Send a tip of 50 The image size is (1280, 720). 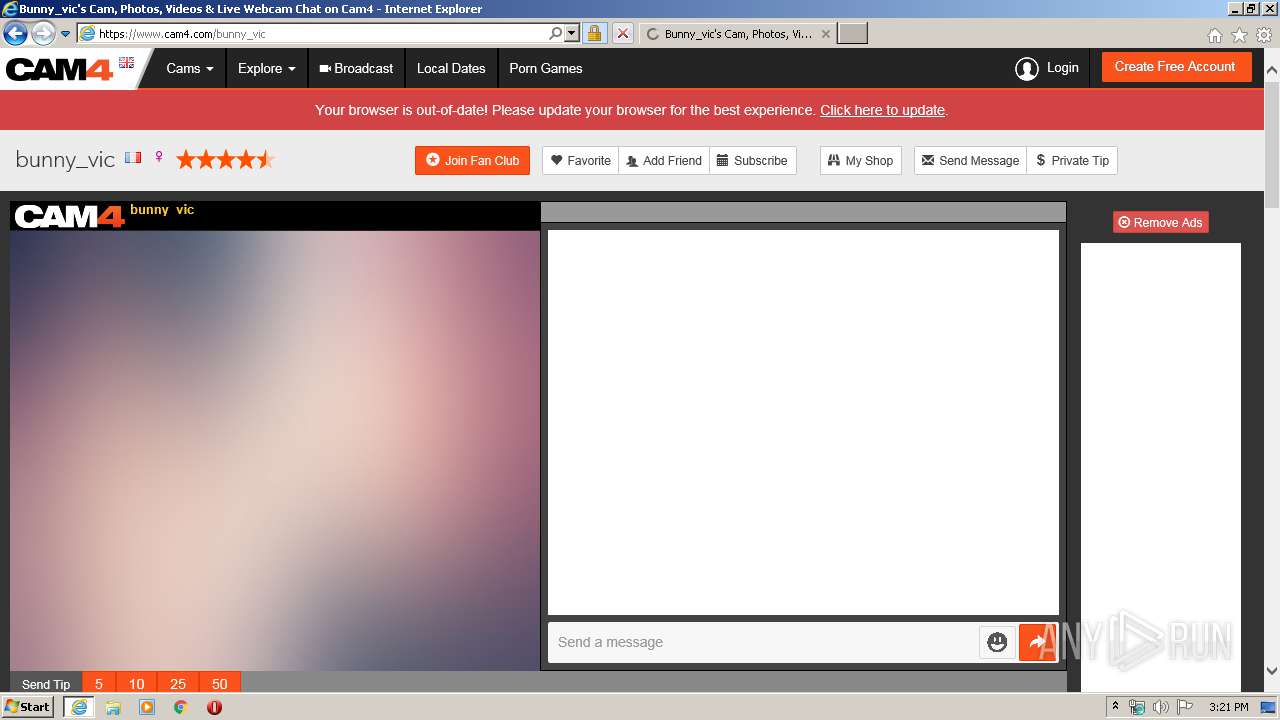220,684
